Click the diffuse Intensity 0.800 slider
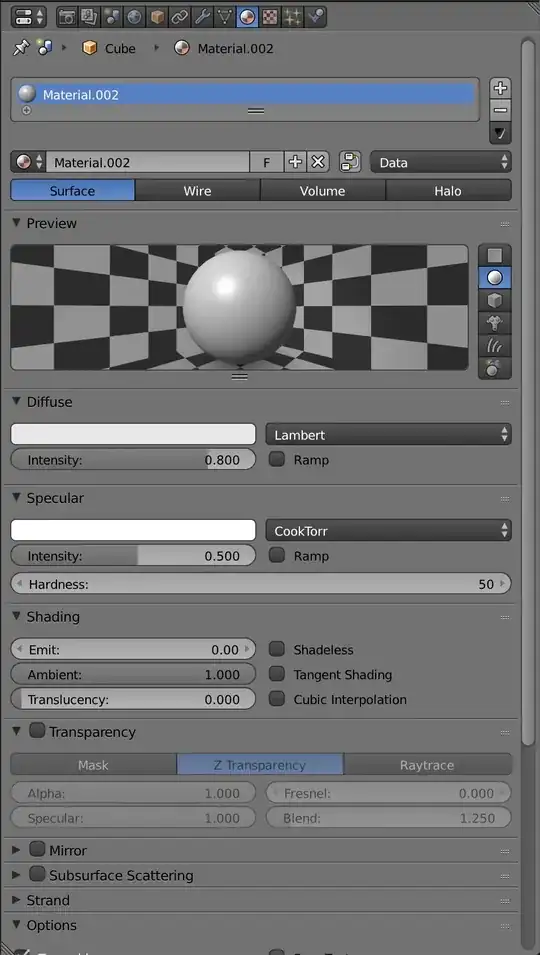This screenshot has height=955, width=540. (133, 460)
